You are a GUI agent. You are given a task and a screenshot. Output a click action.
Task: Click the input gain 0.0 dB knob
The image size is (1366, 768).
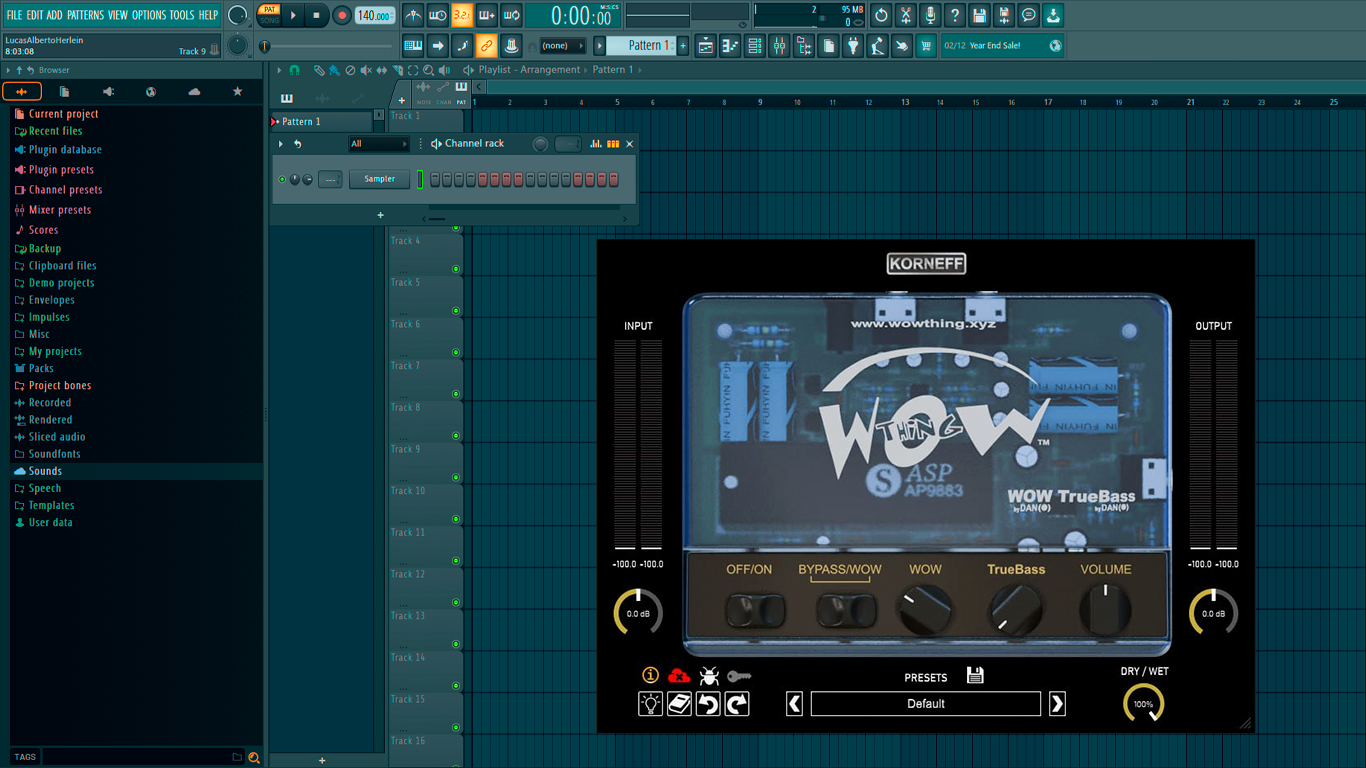(x=638, y=613)
